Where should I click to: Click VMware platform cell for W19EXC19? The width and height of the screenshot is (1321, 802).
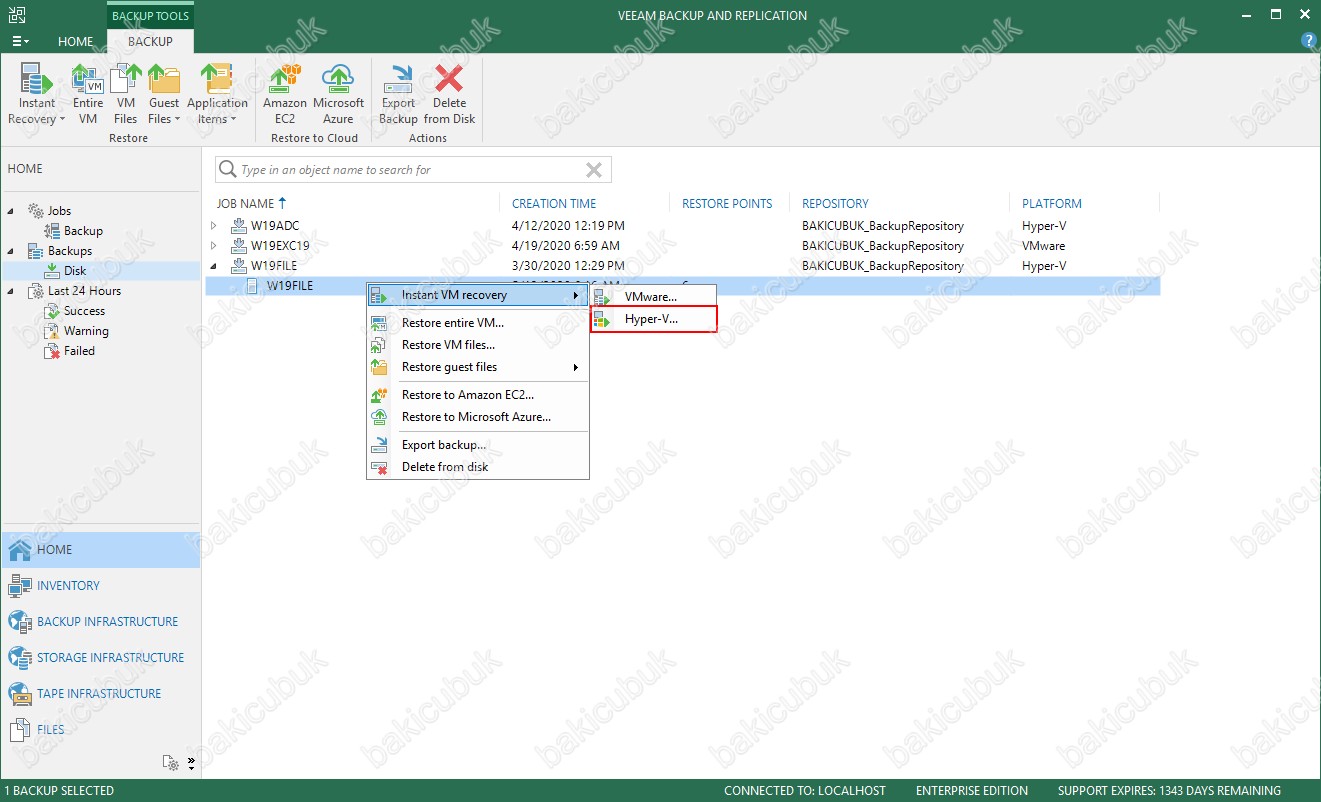1043,246
